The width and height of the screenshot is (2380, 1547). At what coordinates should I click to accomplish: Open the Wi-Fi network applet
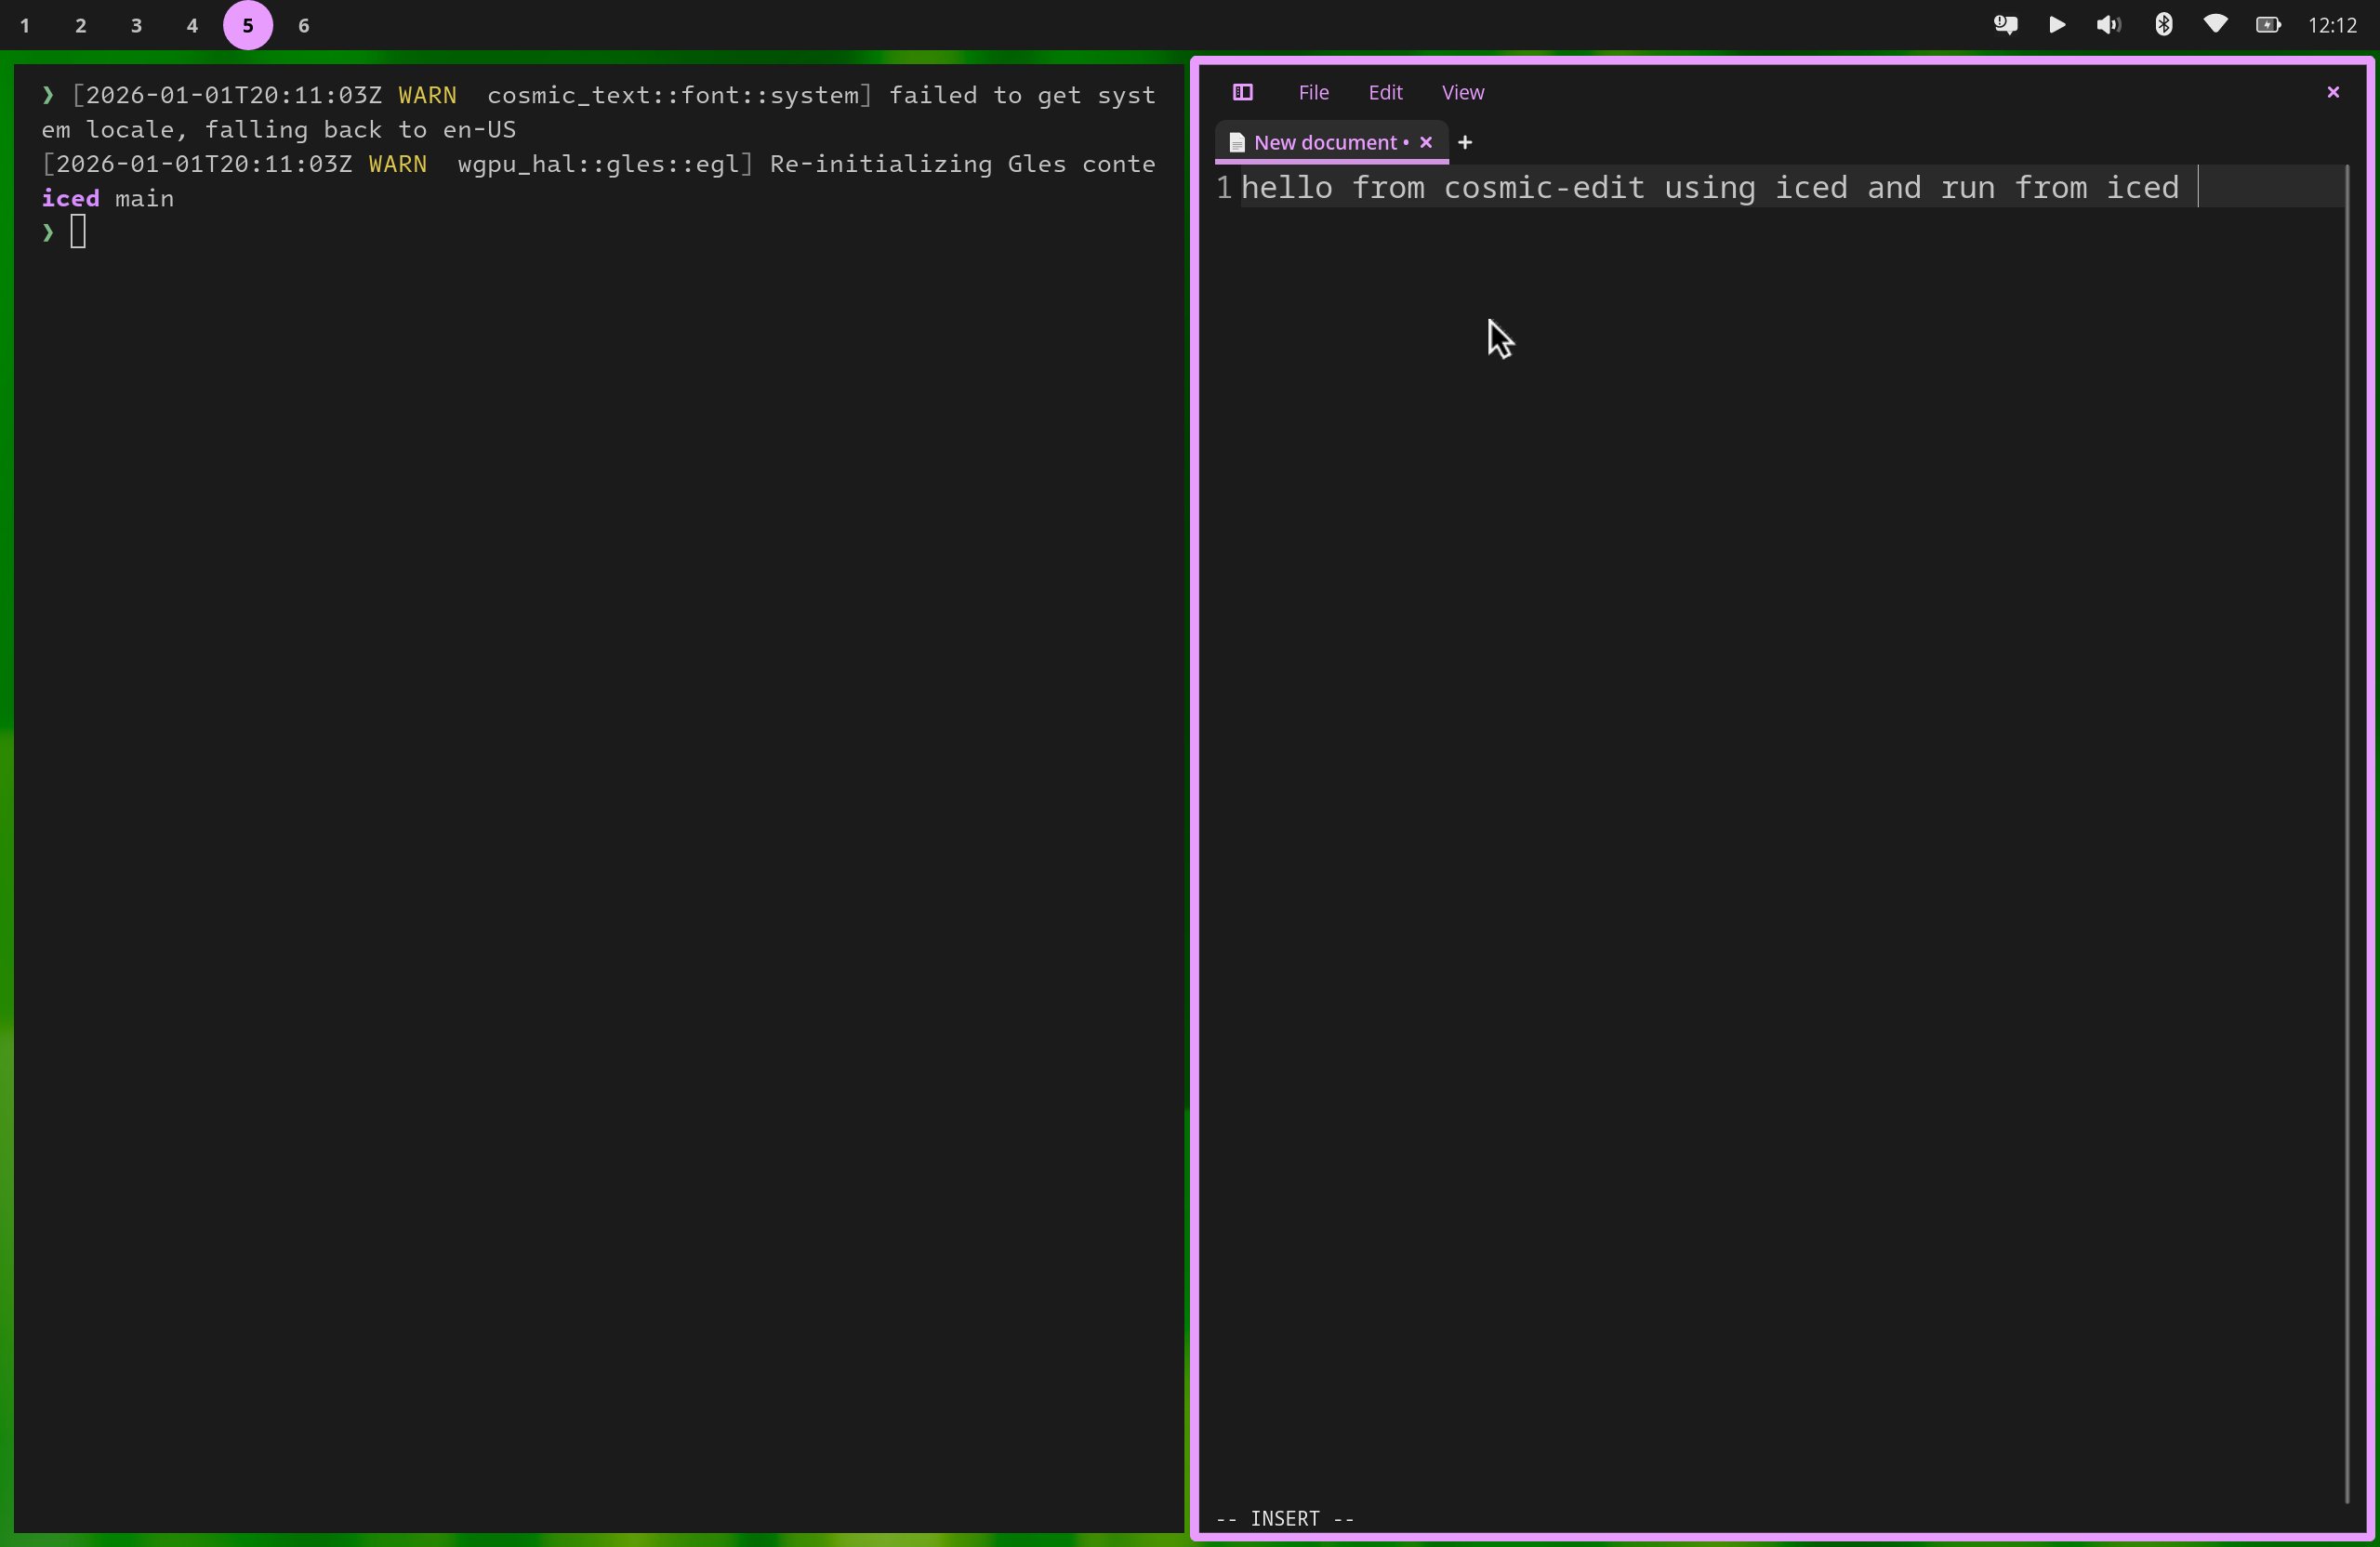(x=2215, y=25)
